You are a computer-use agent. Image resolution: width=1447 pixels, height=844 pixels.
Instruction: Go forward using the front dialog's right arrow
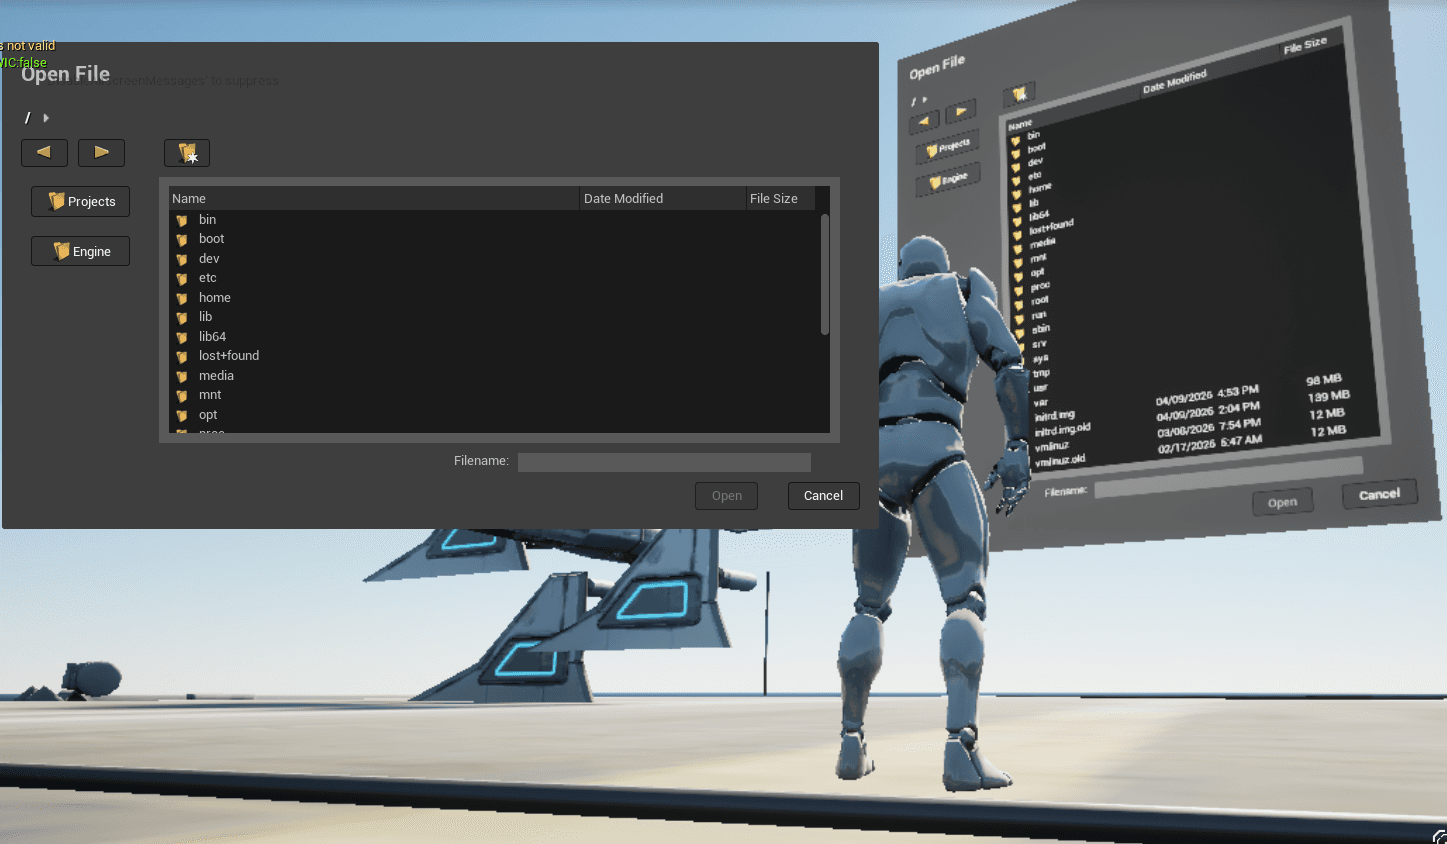pyautogui.click(x=101, y=152)
